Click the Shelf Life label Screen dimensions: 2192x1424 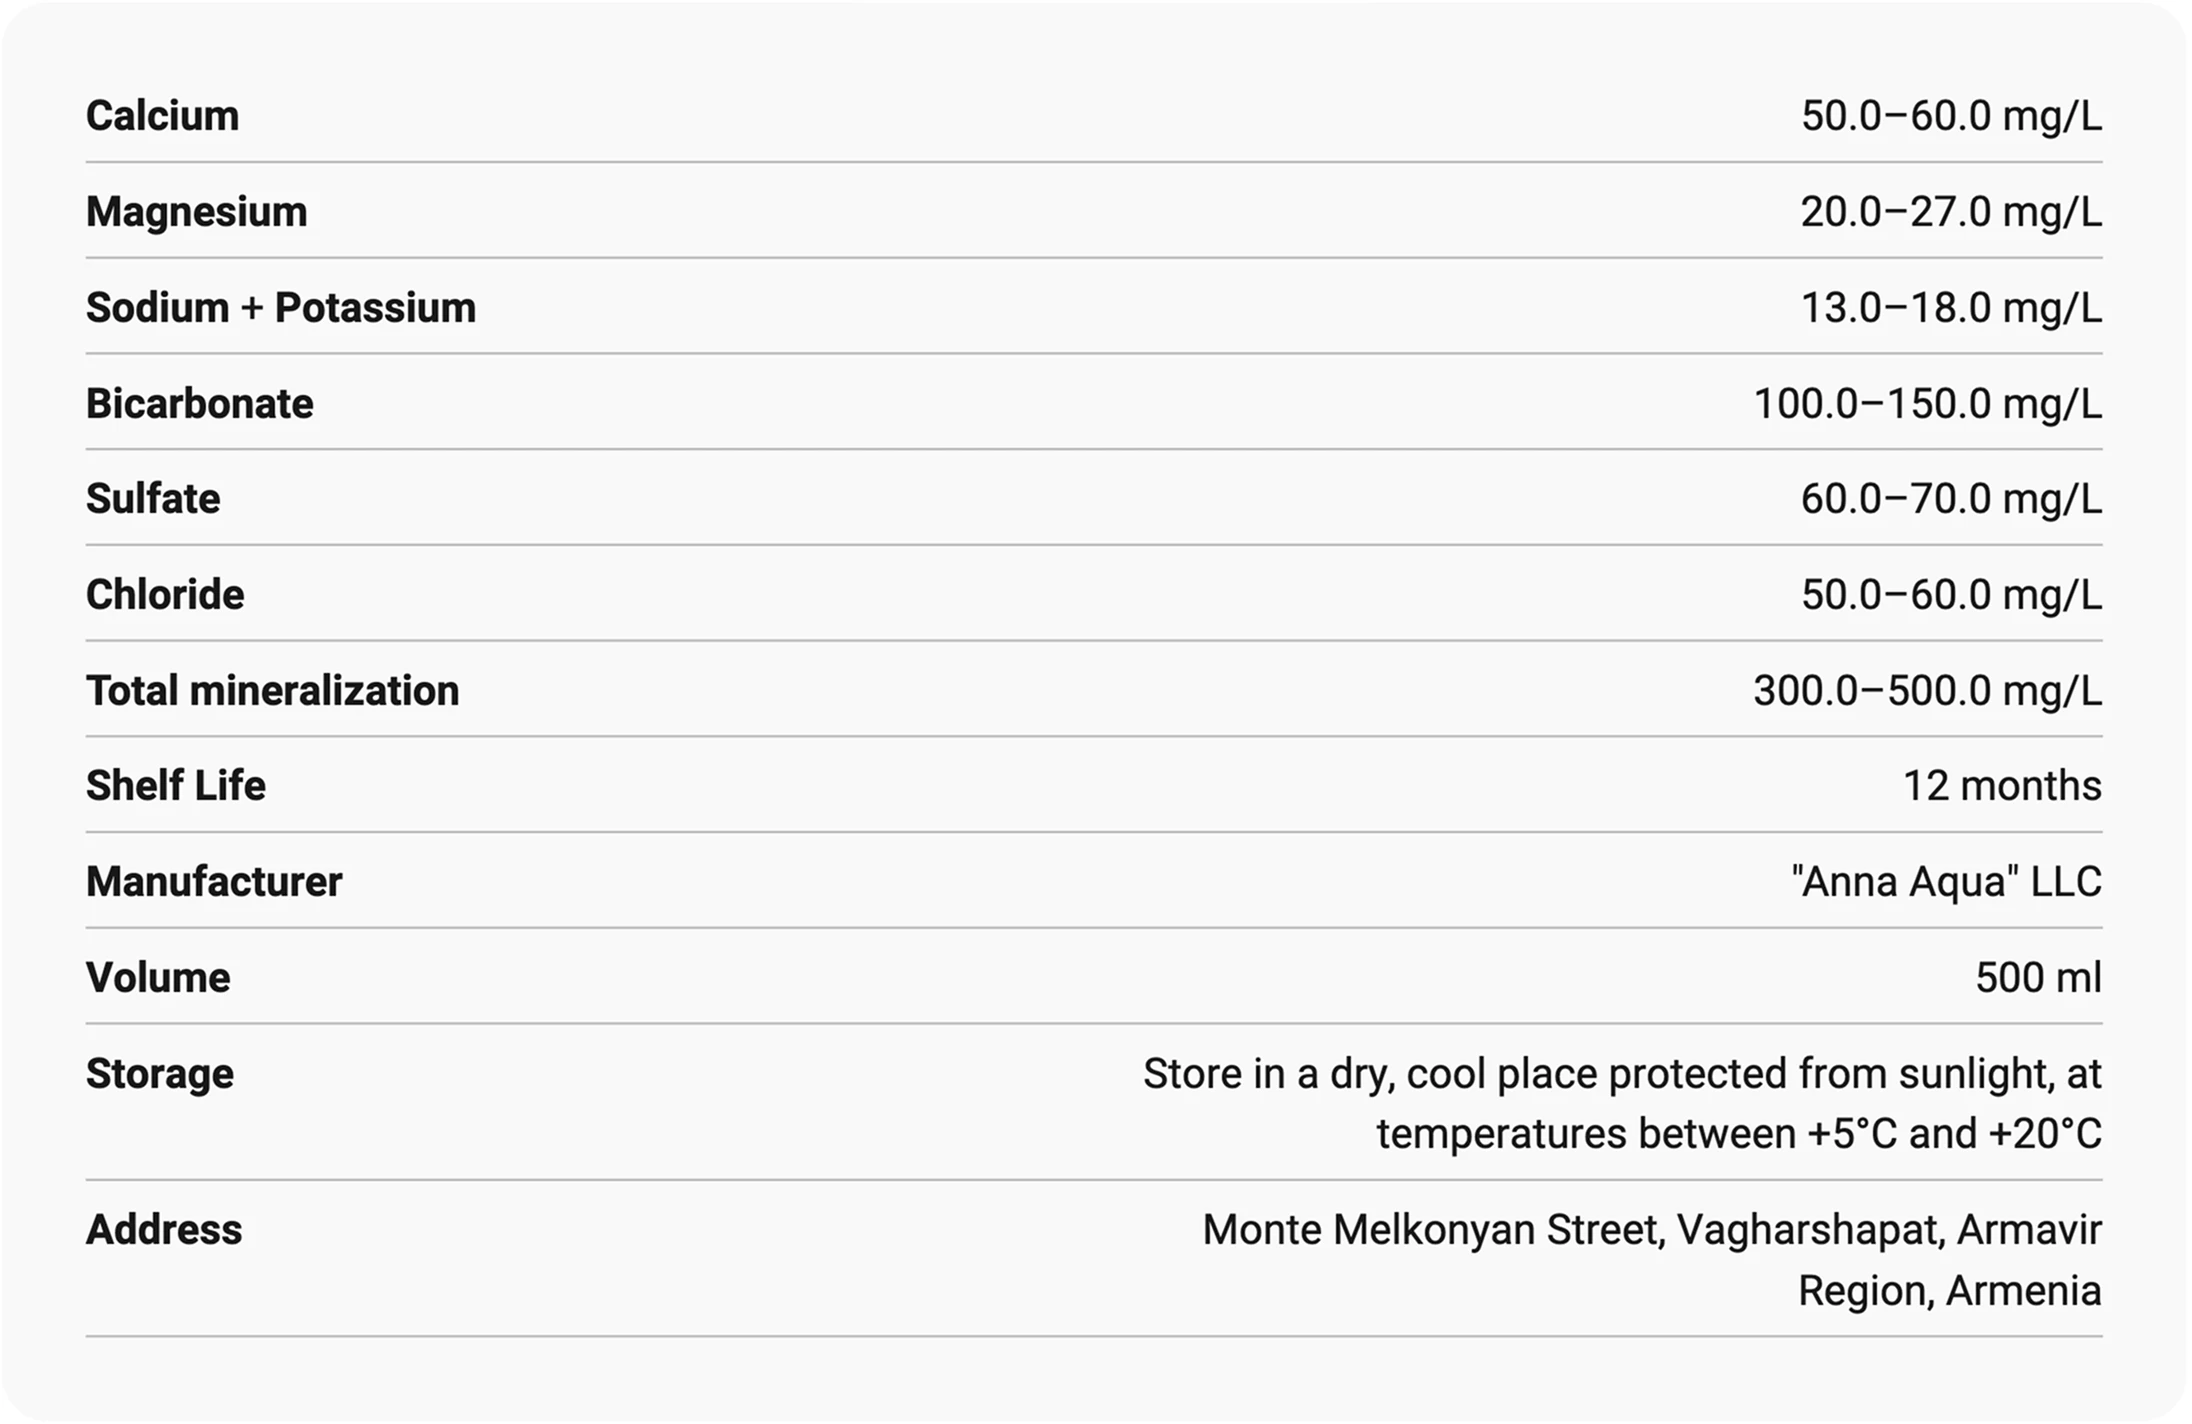(x=175, y=786)
